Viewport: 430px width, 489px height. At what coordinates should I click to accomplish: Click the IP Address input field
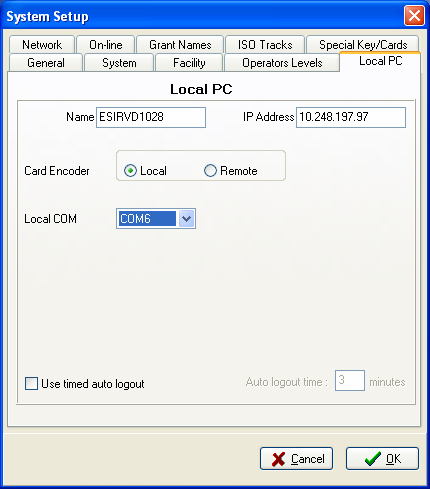351,117
